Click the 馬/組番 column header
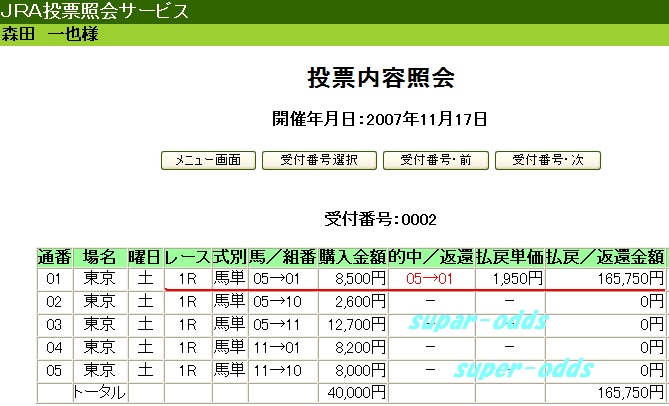The image size is (669, 406). click(x=283, y=257)
